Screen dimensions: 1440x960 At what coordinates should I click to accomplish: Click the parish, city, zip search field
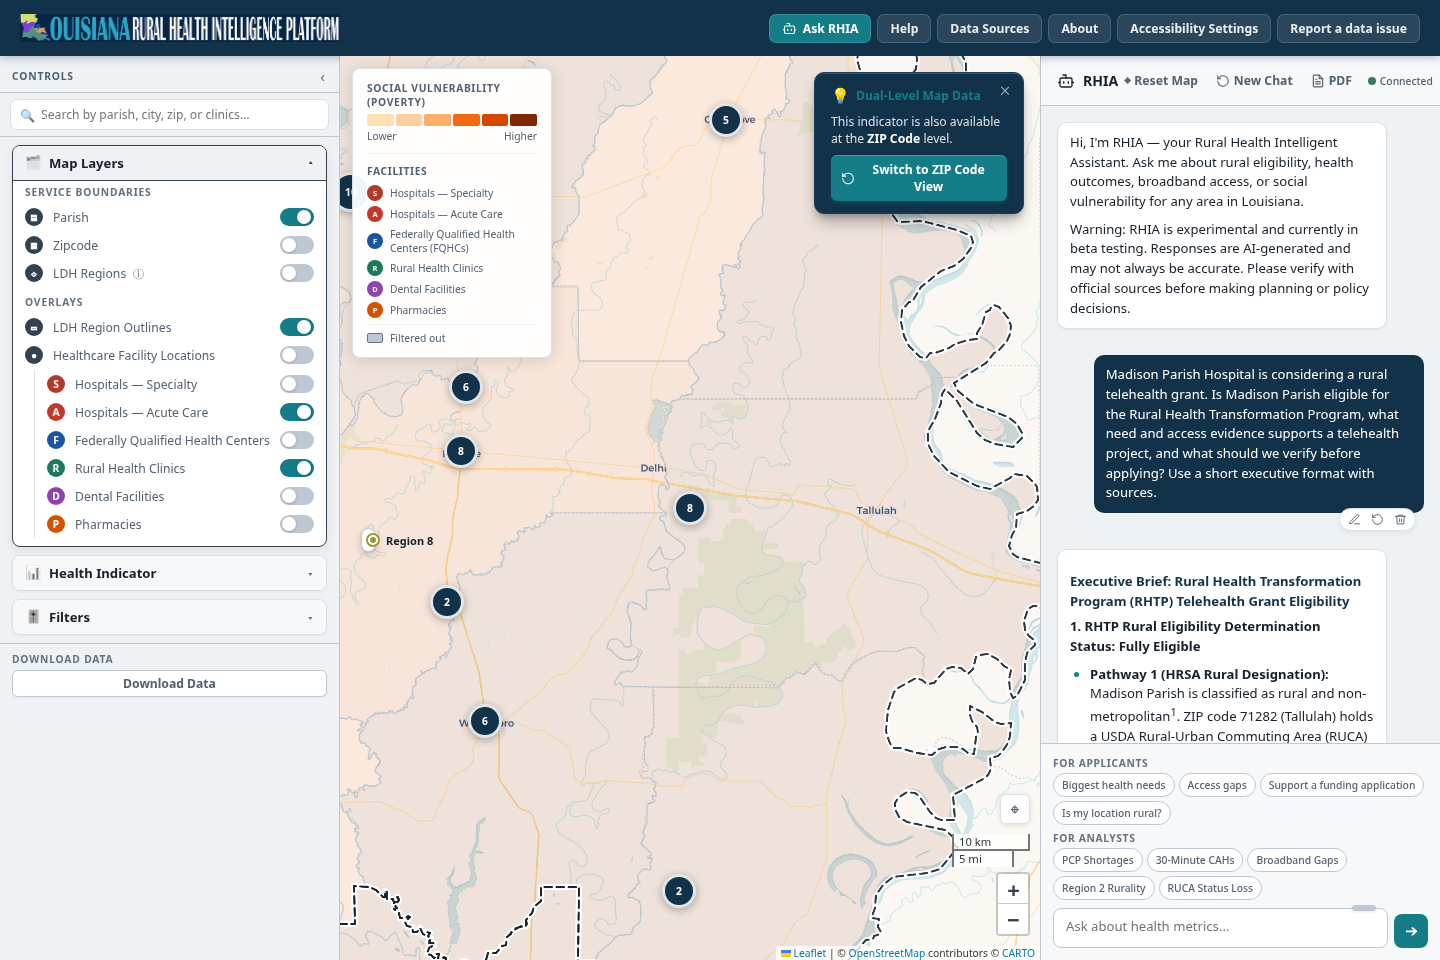coord(170,114)
